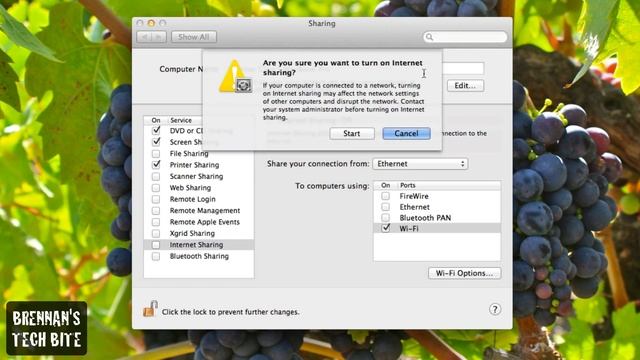Viewport: 640px width, 360px height.
Task: Click the lock icon to prevent changes
Action: point(150,309)
